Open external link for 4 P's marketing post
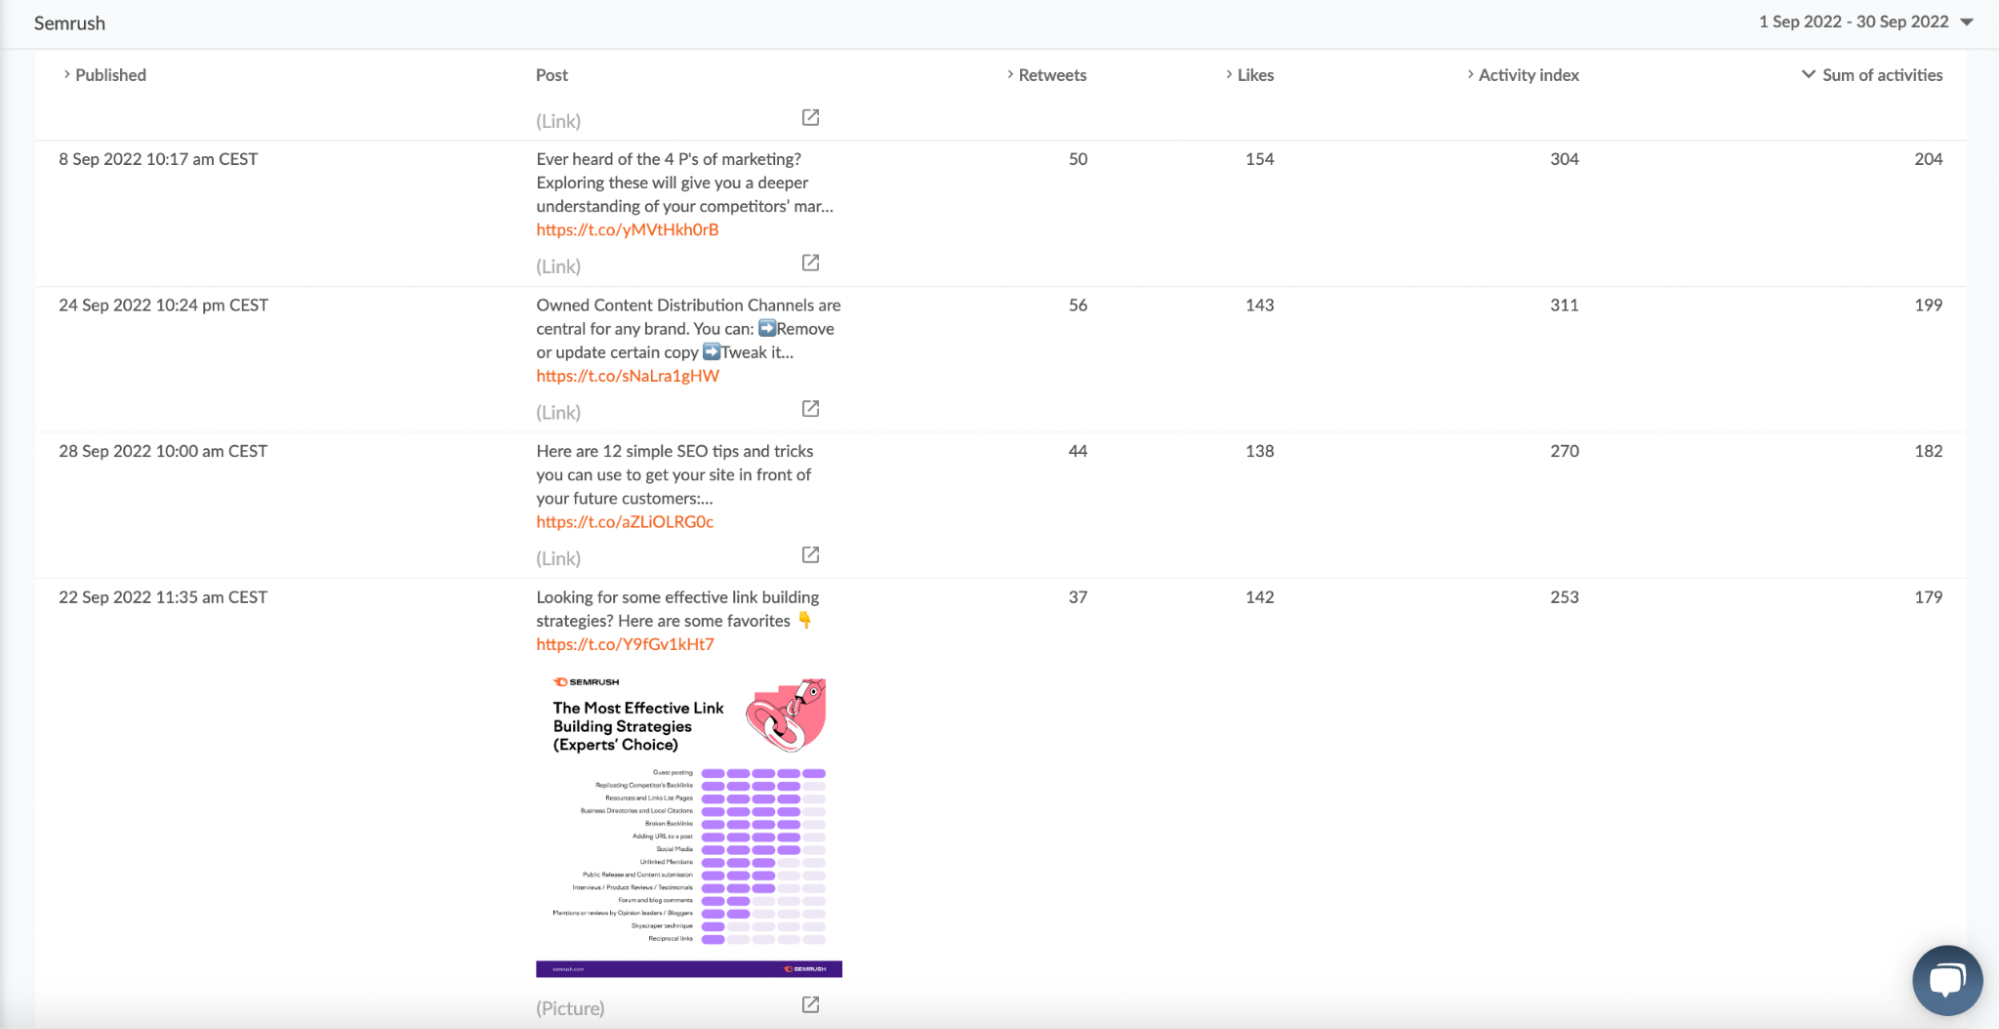 [x=810, y=263]
